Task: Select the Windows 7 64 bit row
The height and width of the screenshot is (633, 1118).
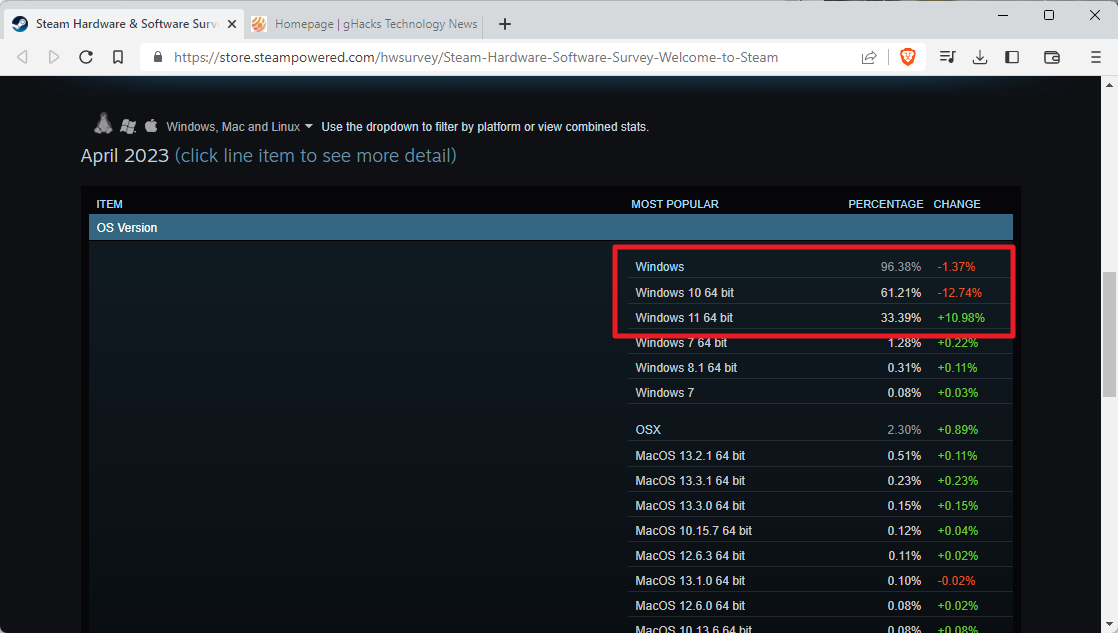Action: [820, 343]
